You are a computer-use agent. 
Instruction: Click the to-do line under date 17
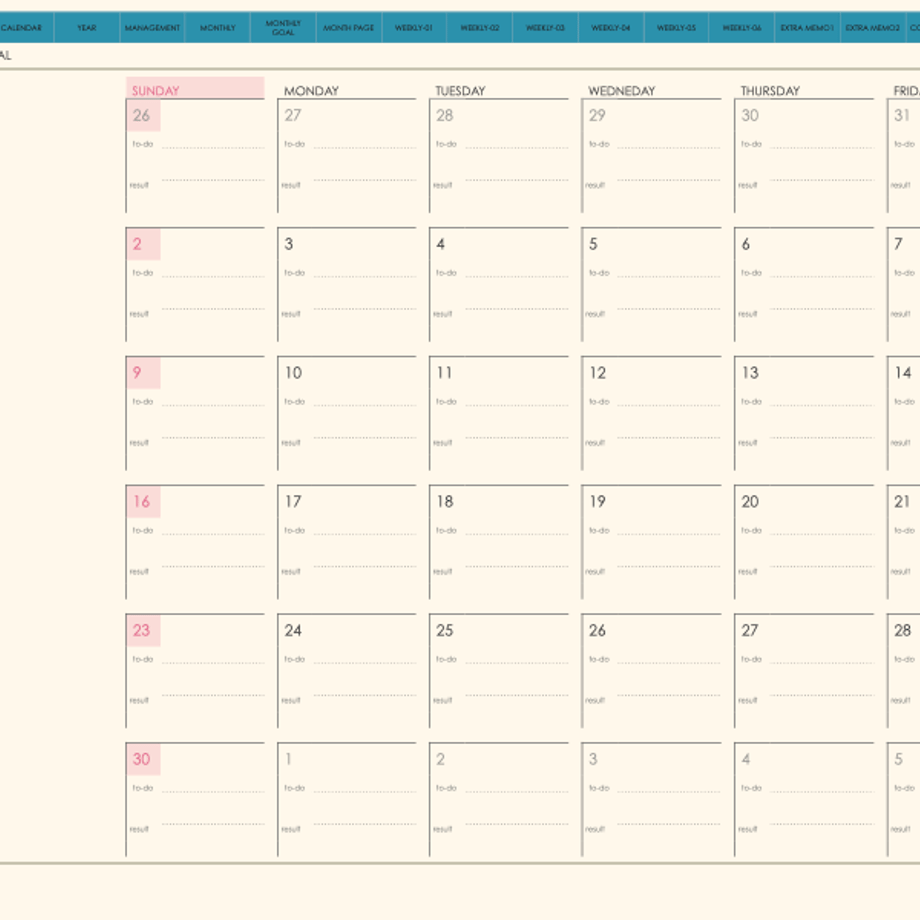coord(364,534)
